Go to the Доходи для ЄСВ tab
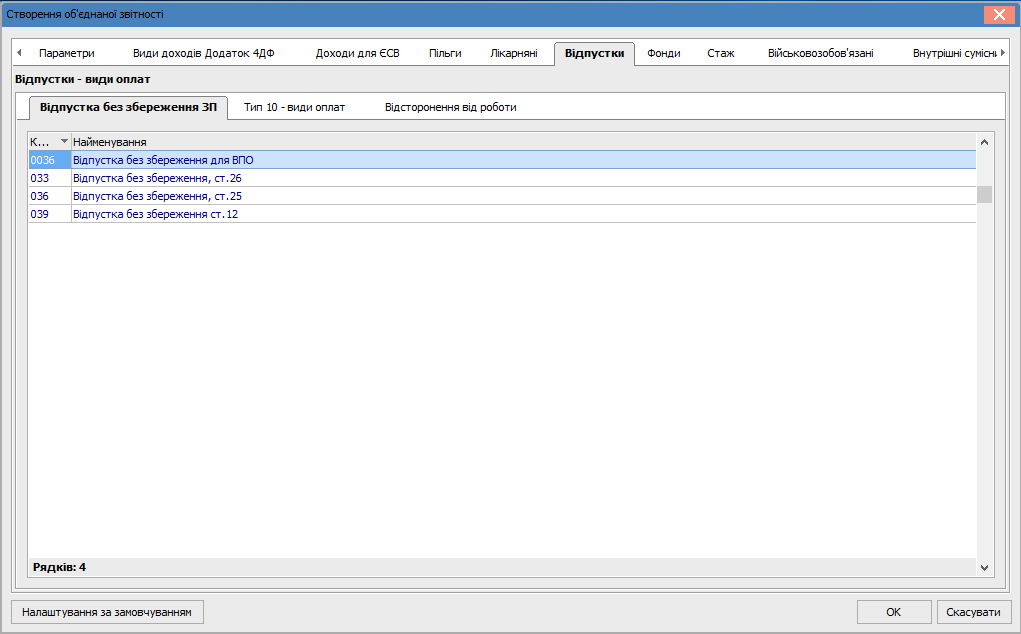This screenshot has height=634, width=1021. point(357,54)
